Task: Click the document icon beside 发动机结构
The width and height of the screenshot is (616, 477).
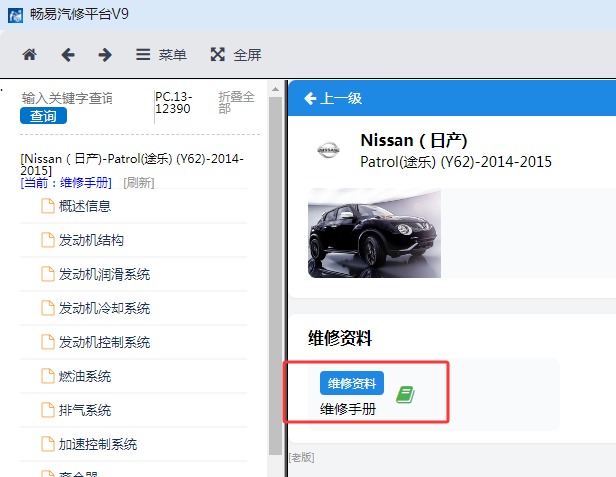Action: click(48, 240)
